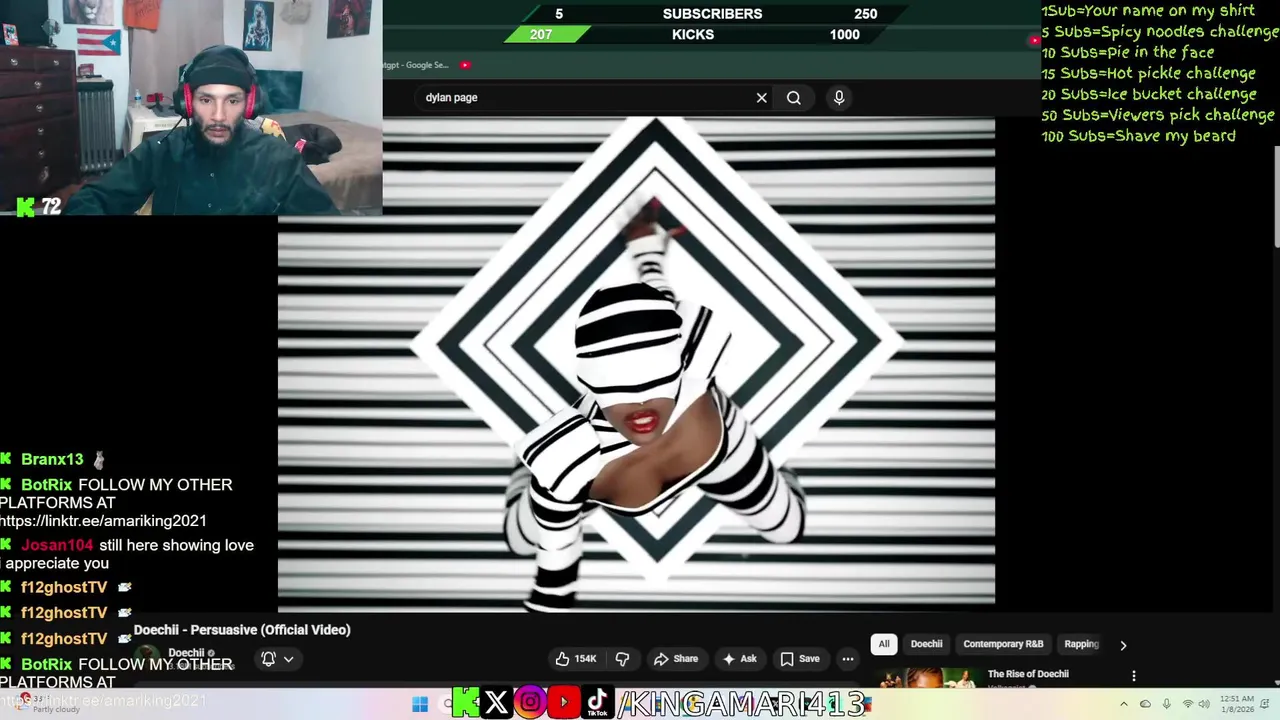Open the Wi-Fi network tray icon

(1188, 704)
